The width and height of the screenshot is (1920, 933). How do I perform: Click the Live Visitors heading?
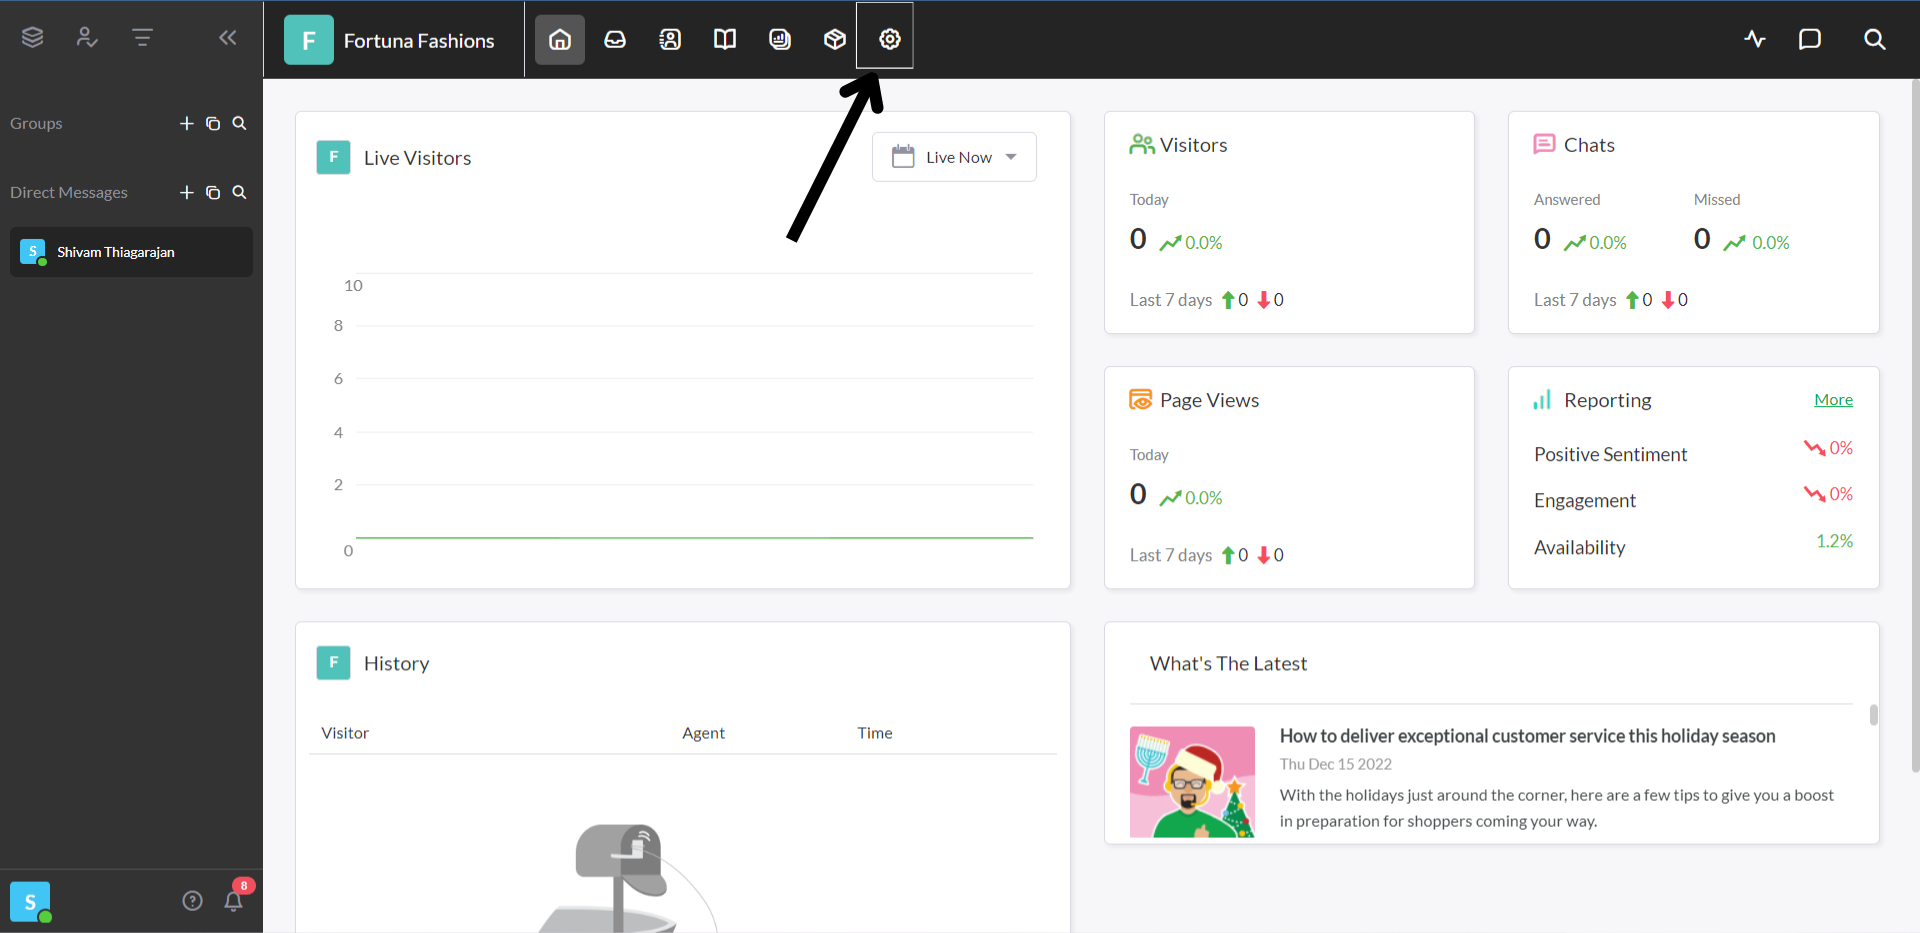pos(417,158)
